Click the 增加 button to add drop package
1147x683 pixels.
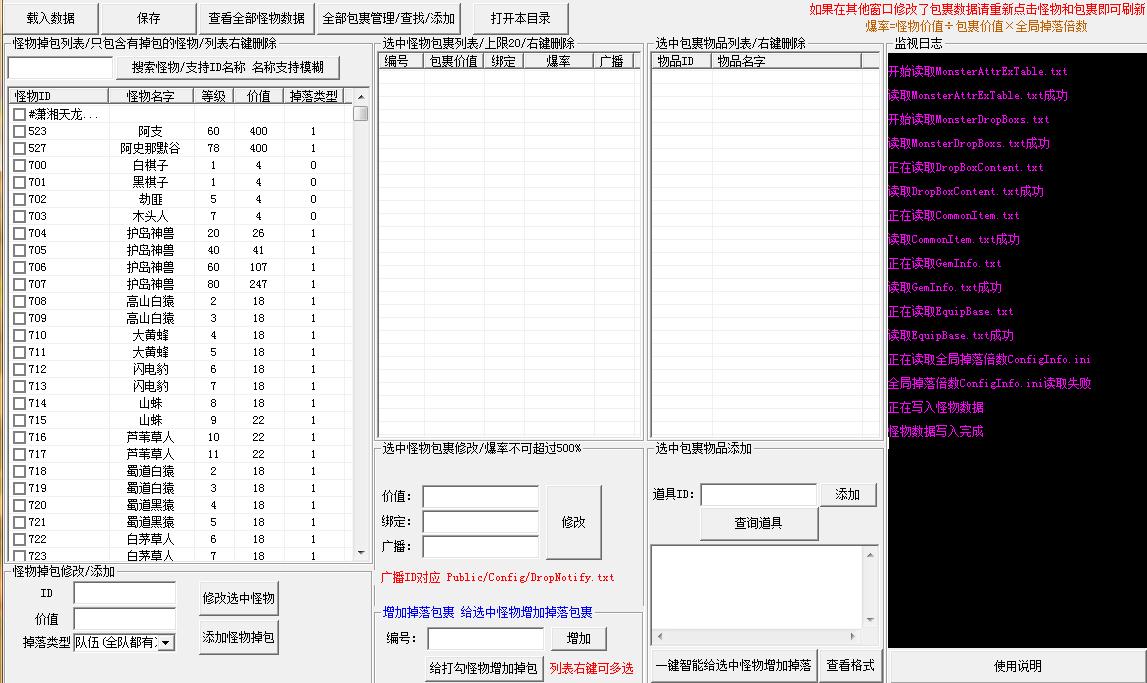pyautogui.click(x=581, y=637)
